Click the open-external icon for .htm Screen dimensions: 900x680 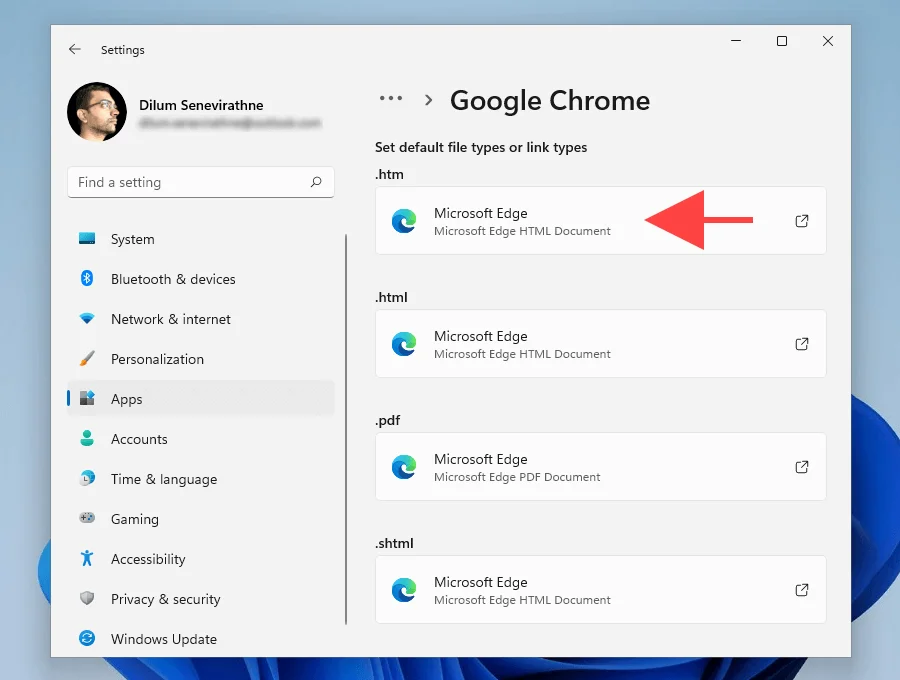[x=802, y=221]
